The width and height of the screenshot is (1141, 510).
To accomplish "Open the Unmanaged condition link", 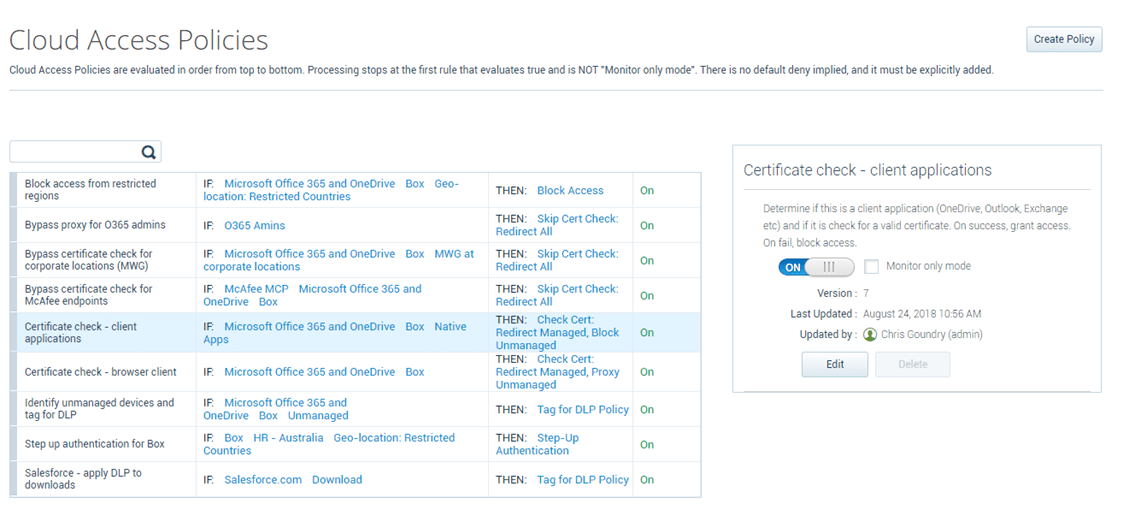I will click(318, 415).
